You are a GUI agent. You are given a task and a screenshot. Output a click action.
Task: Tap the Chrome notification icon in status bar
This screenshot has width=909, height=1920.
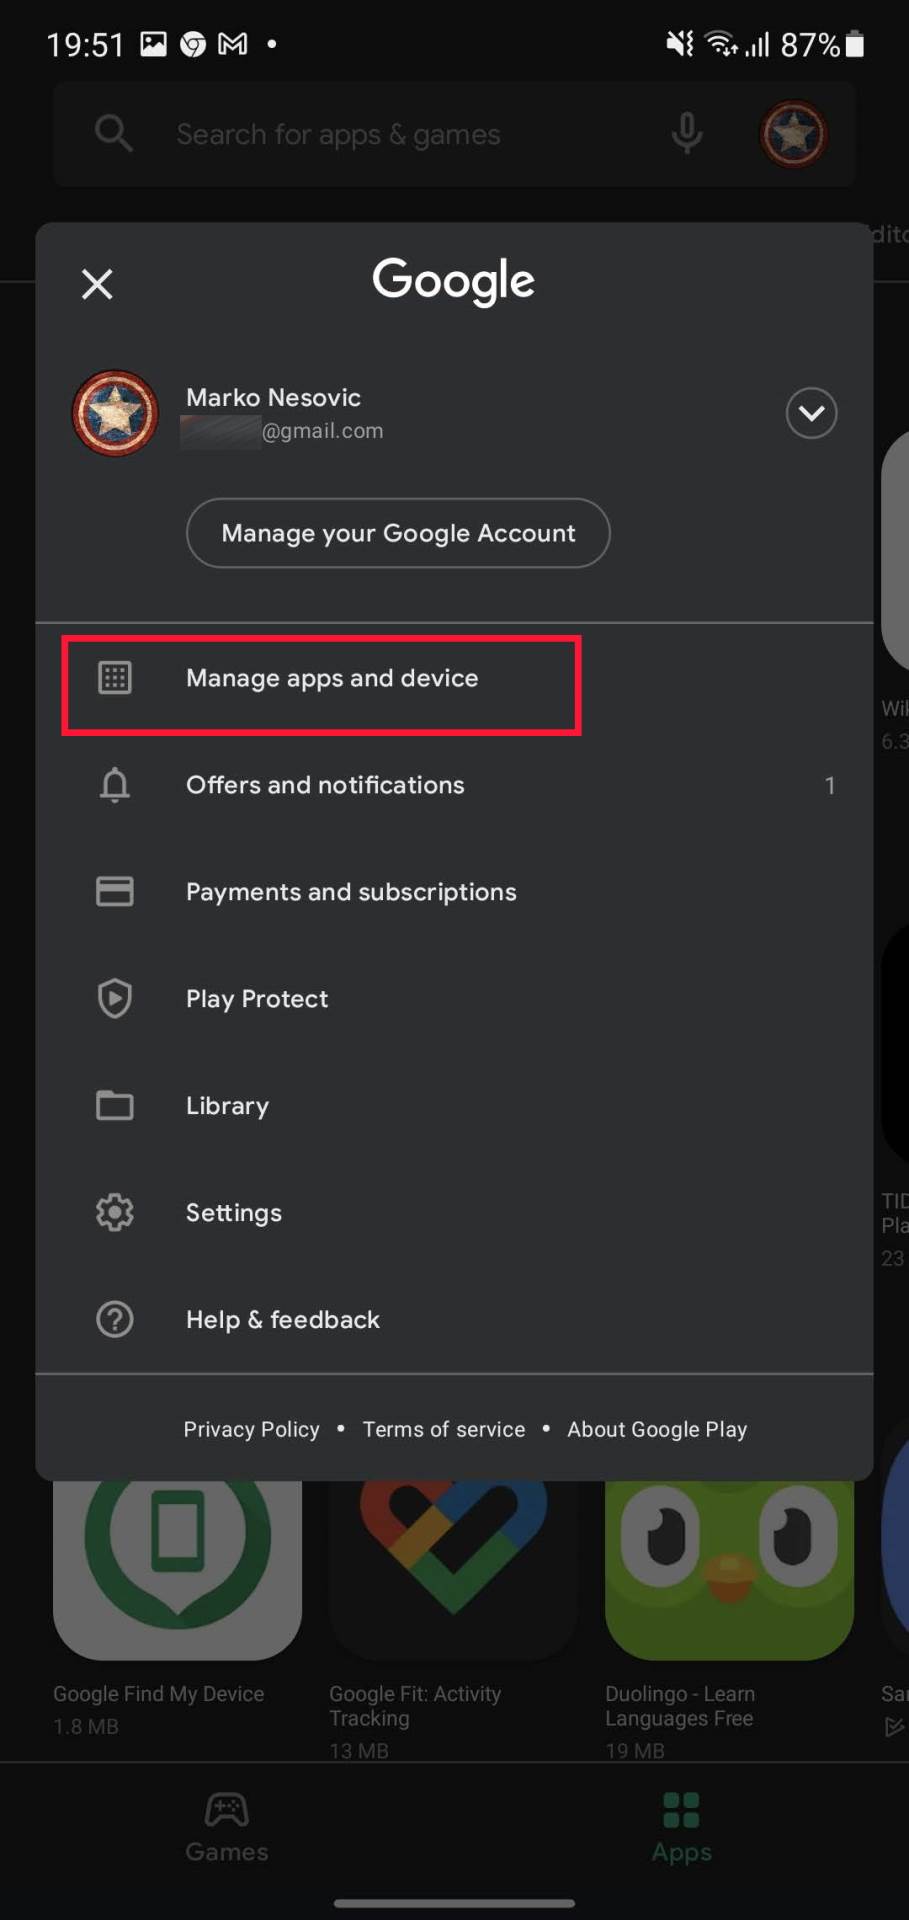pos(192,44)
